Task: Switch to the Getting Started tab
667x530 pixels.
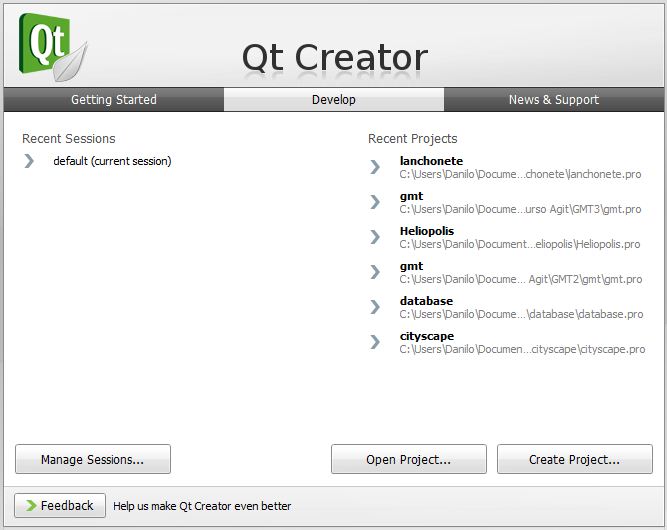Action: click(x=114, y=100)
